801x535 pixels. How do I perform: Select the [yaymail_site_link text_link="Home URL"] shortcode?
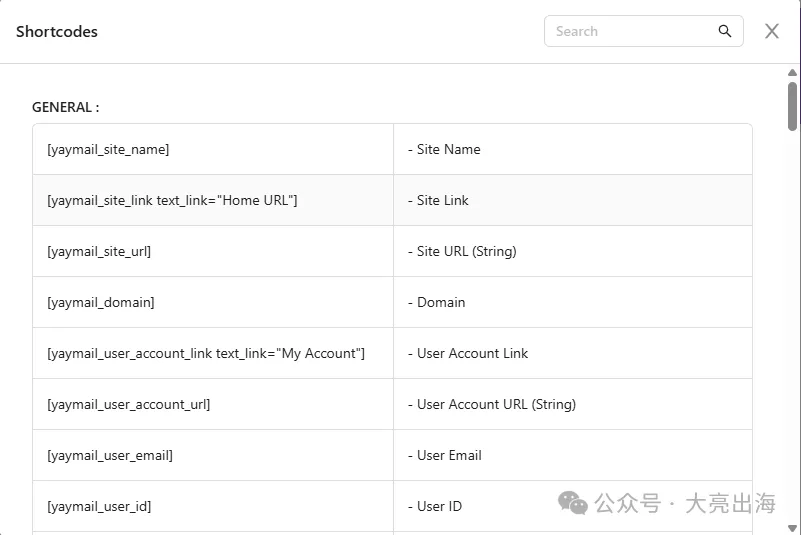[172, 200]
